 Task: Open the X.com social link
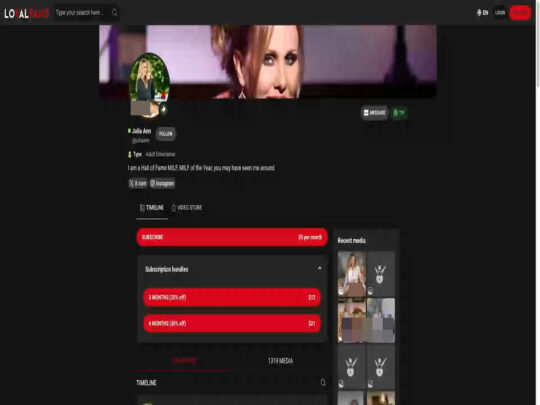tap(138, 183)
